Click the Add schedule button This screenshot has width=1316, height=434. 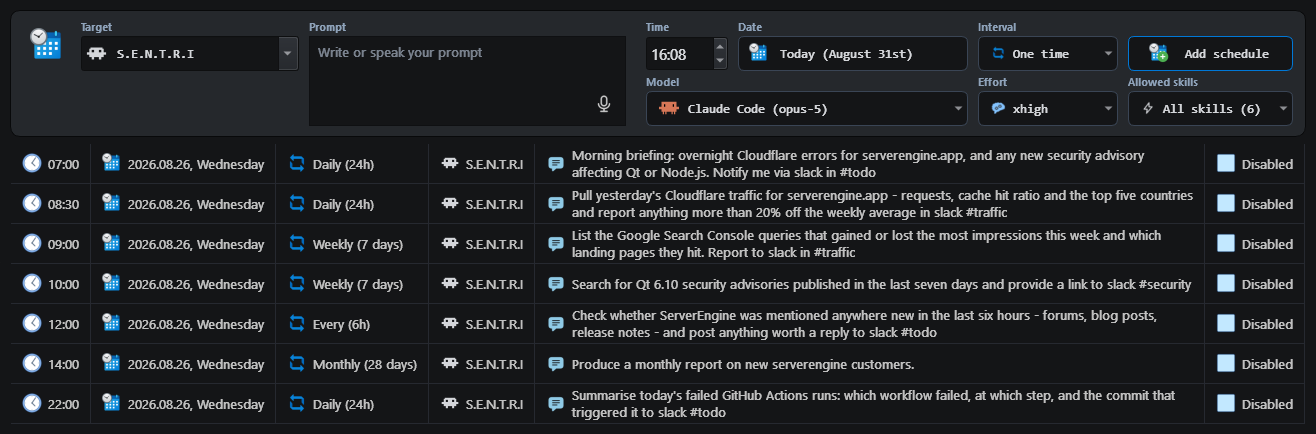tap(1210, 53)
